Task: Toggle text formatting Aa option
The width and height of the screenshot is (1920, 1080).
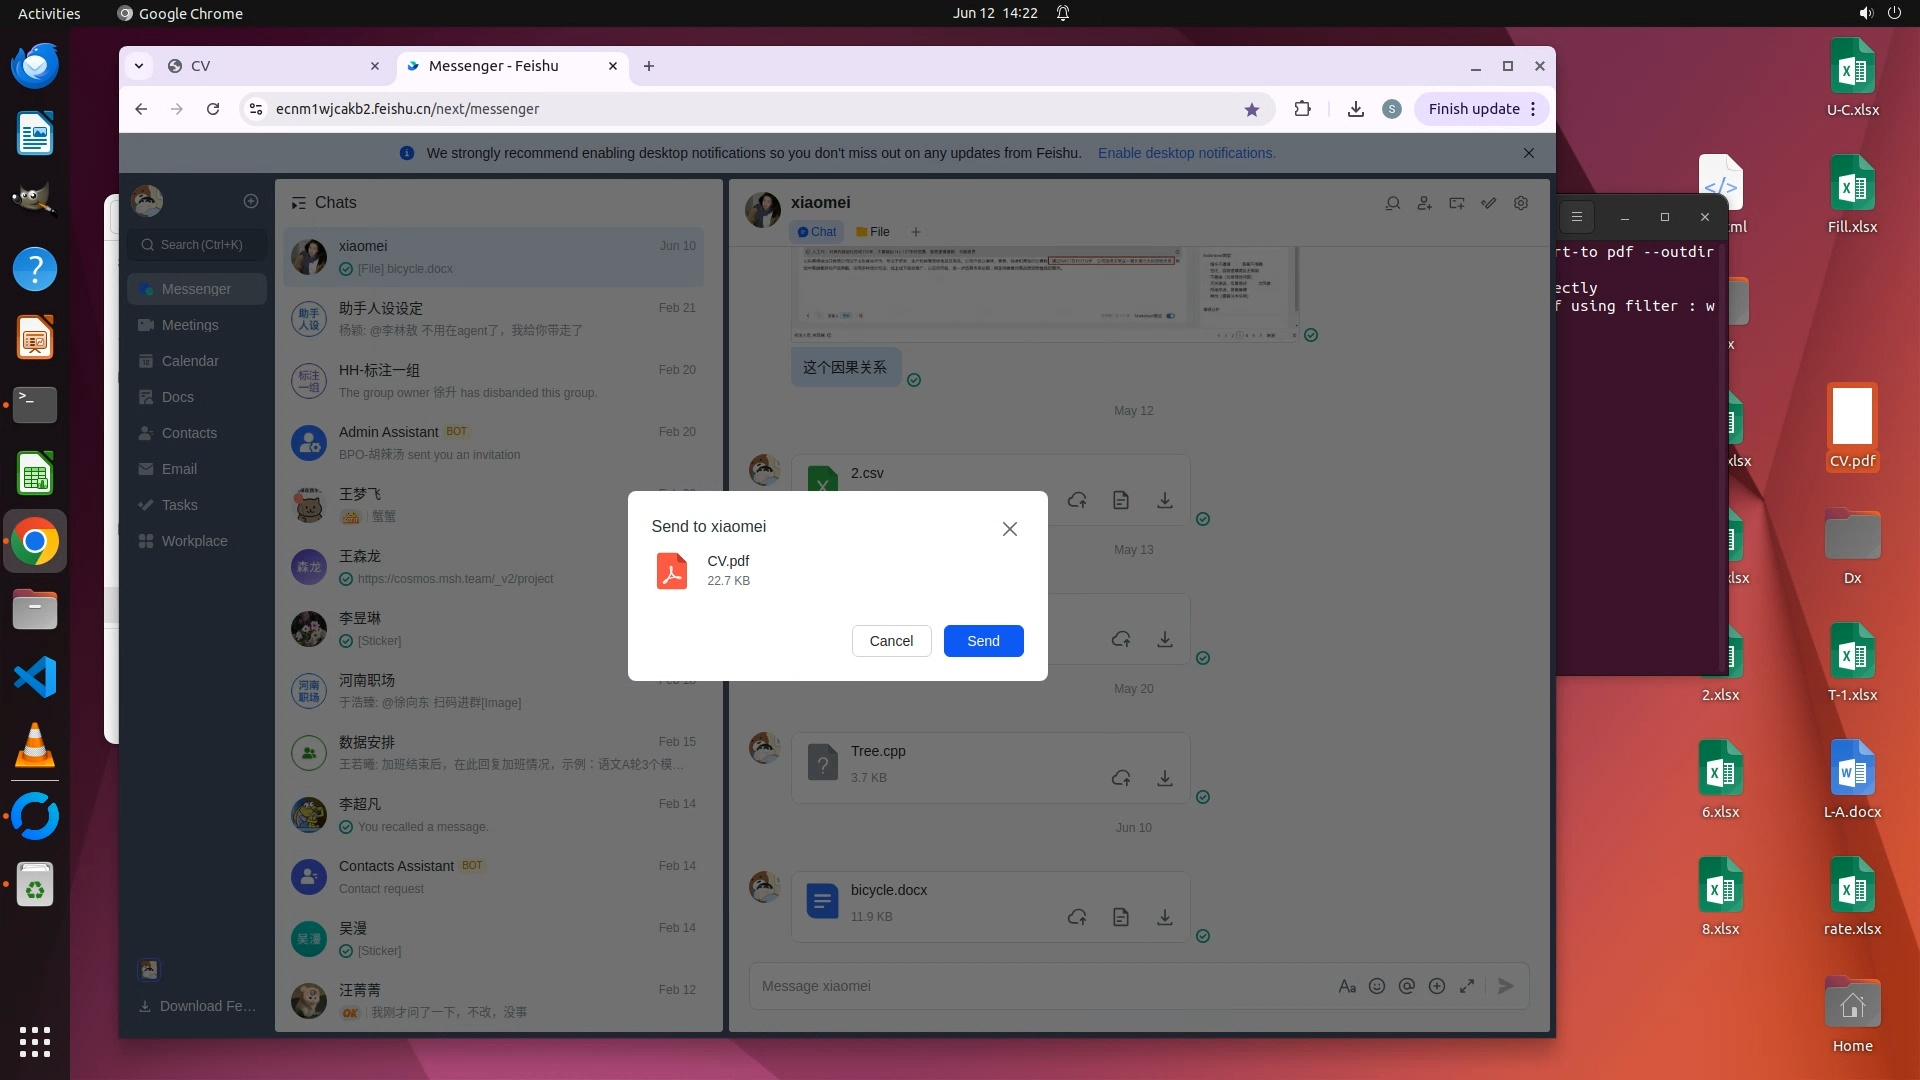Action: coord(1347,986)
